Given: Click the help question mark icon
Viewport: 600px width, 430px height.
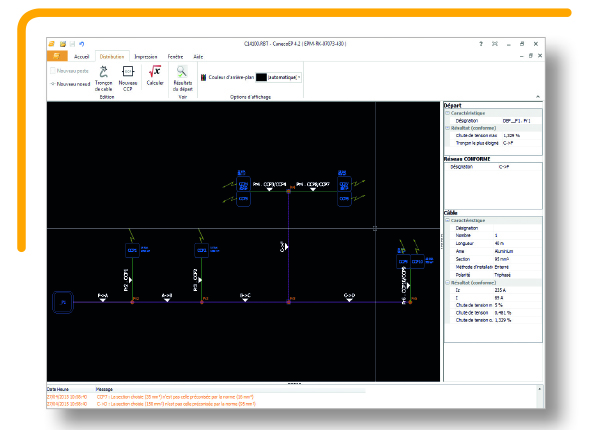Looking at the screenshot, I should (481, 44).
